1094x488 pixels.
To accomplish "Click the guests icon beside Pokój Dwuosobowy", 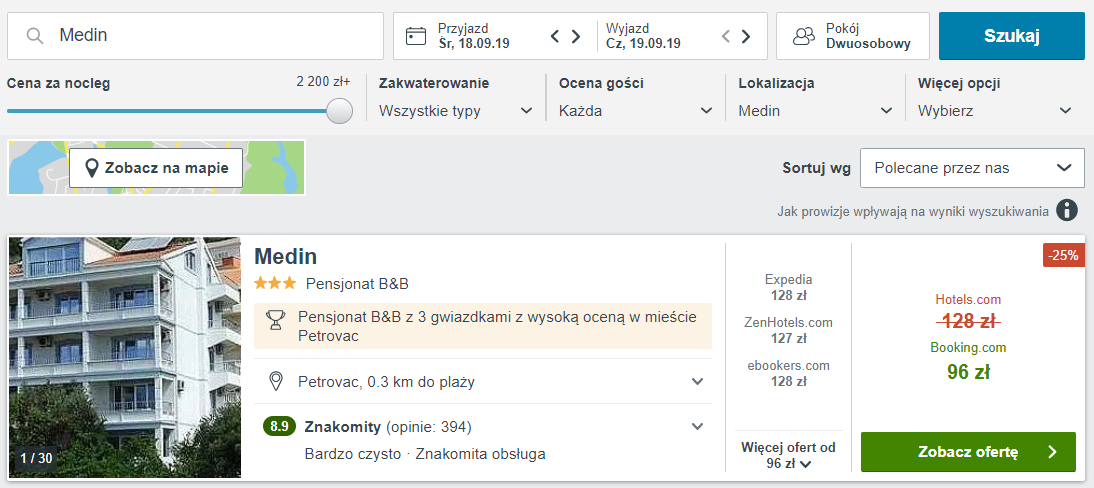I will tap(804, 36).
